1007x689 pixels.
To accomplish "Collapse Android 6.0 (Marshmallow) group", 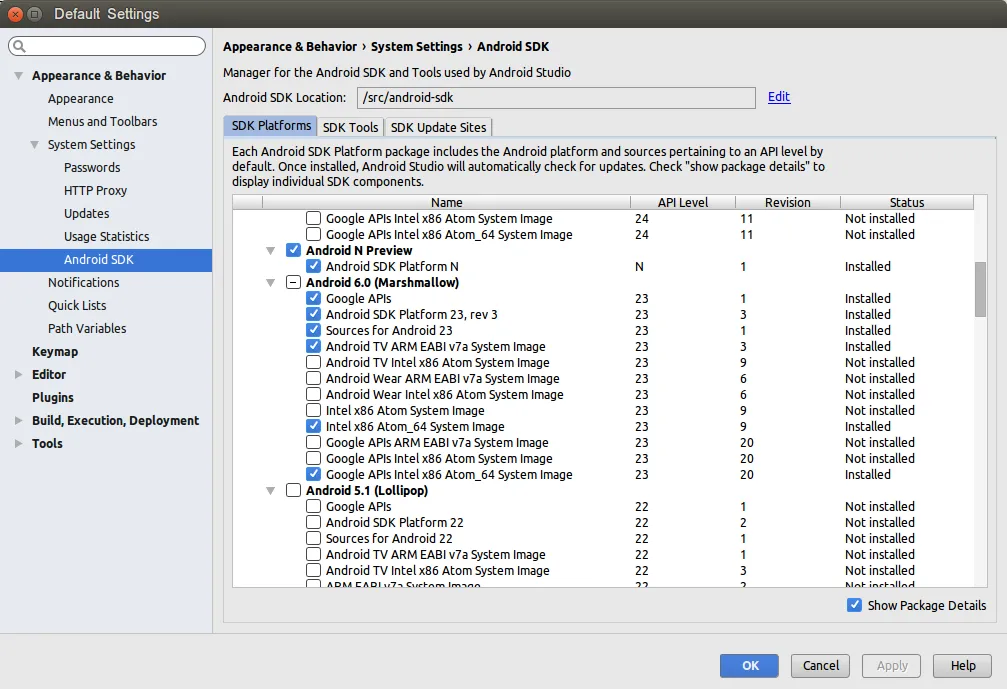I will coord(270,283).
